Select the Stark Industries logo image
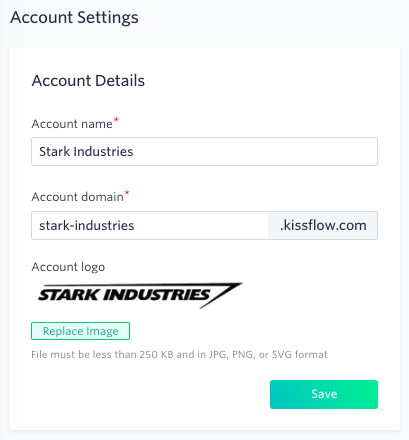409x440 pixels. 140,295
